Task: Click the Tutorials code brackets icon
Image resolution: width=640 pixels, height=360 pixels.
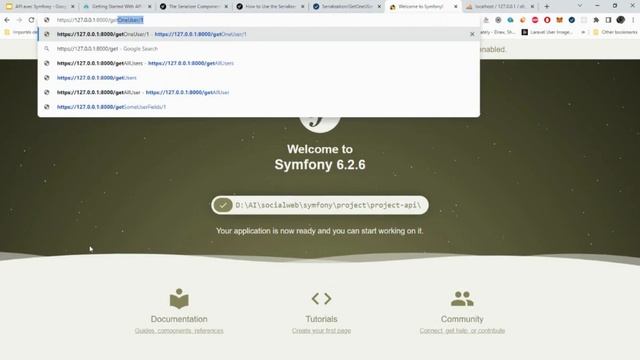Action: (x=321, y=299)
